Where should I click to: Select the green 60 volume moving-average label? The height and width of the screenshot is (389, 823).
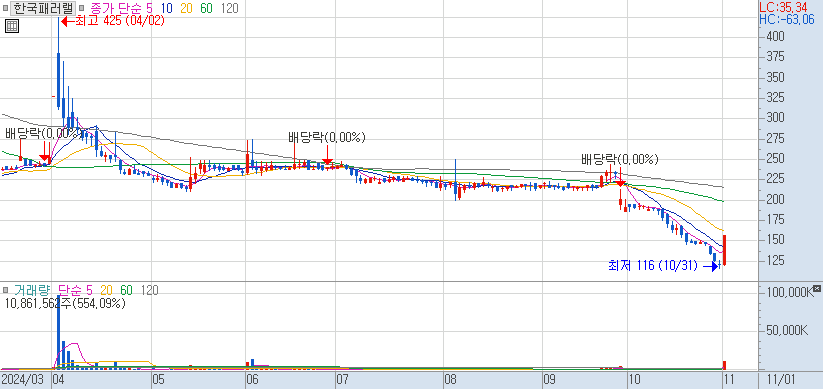pos(126,290)
